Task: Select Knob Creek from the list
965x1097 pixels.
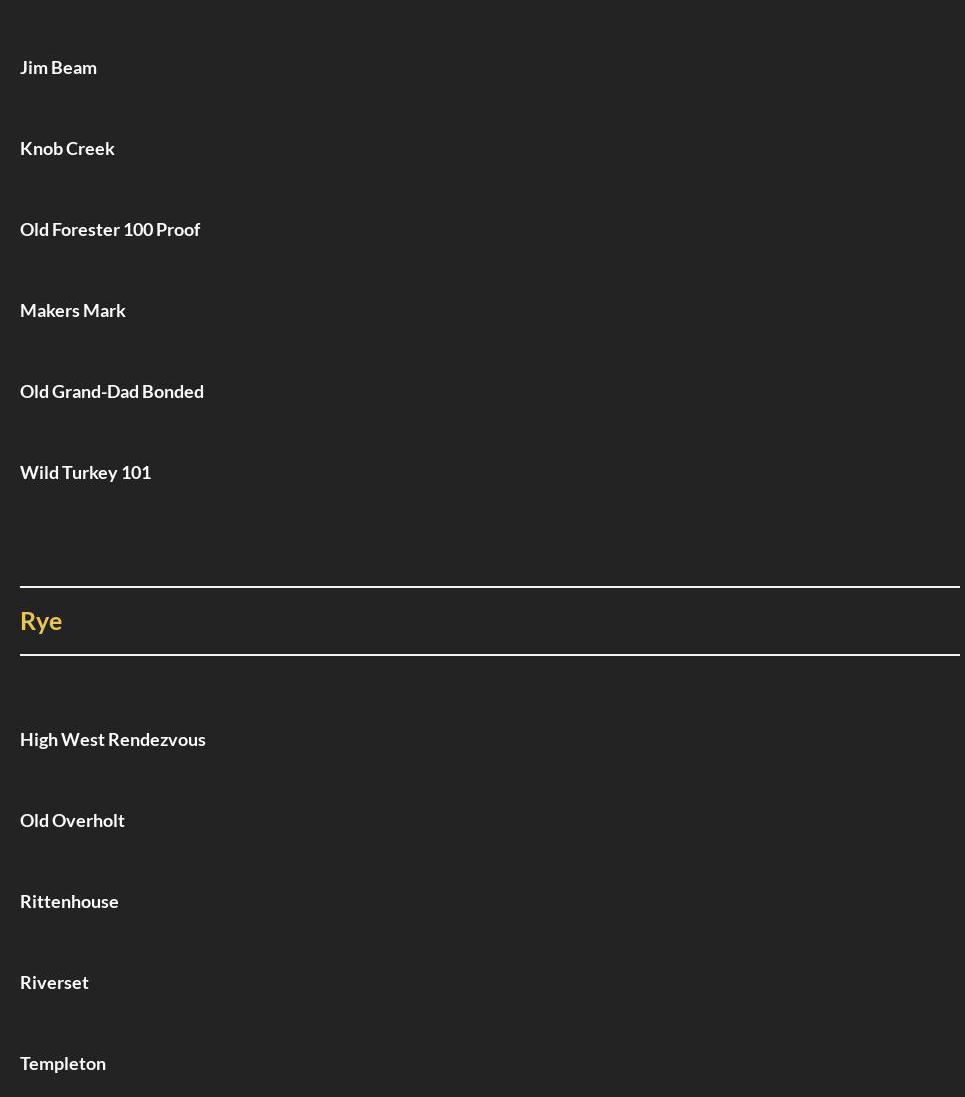Action: [x=67, y=148]
